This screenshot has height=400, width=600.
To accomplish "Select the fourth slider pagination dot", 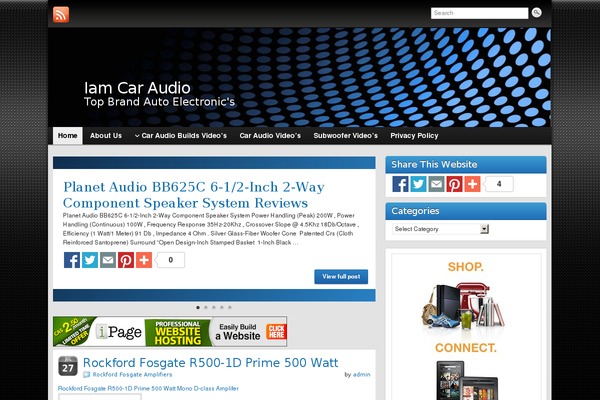I will (x=222, y=307).
